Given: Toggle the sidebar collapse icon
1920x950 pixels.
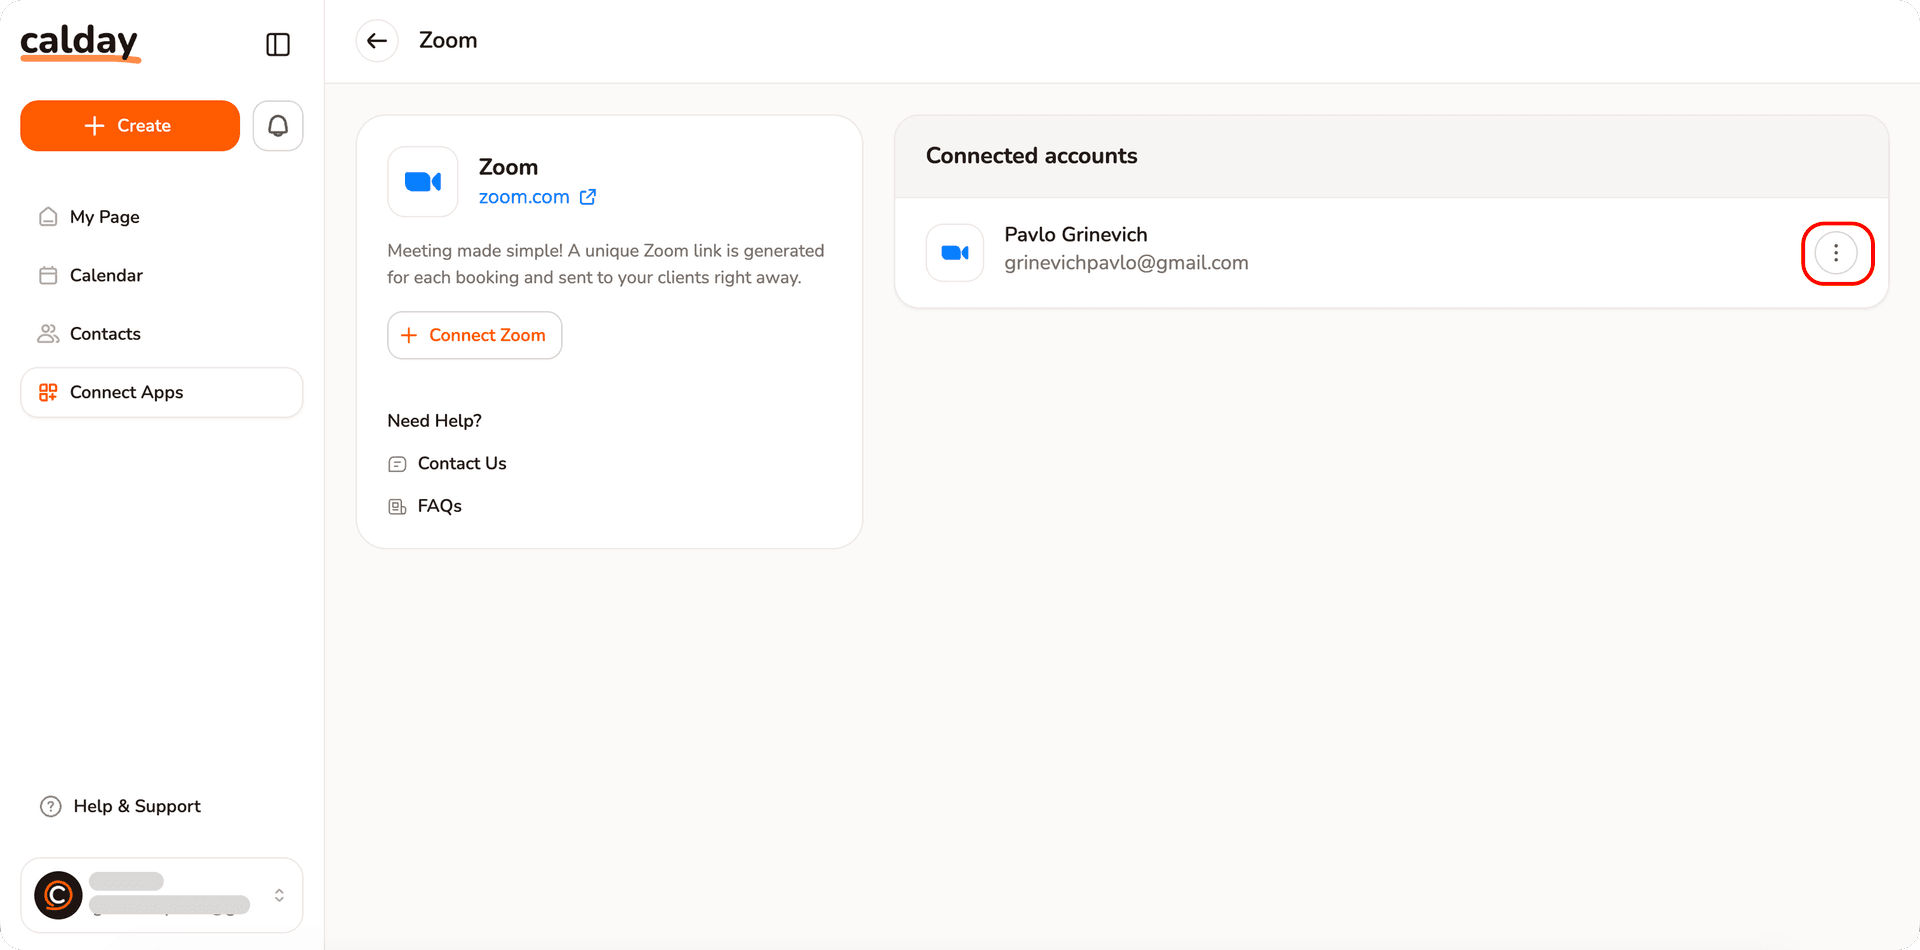Looking at the screenshot, I should click(x=278, y=44).
